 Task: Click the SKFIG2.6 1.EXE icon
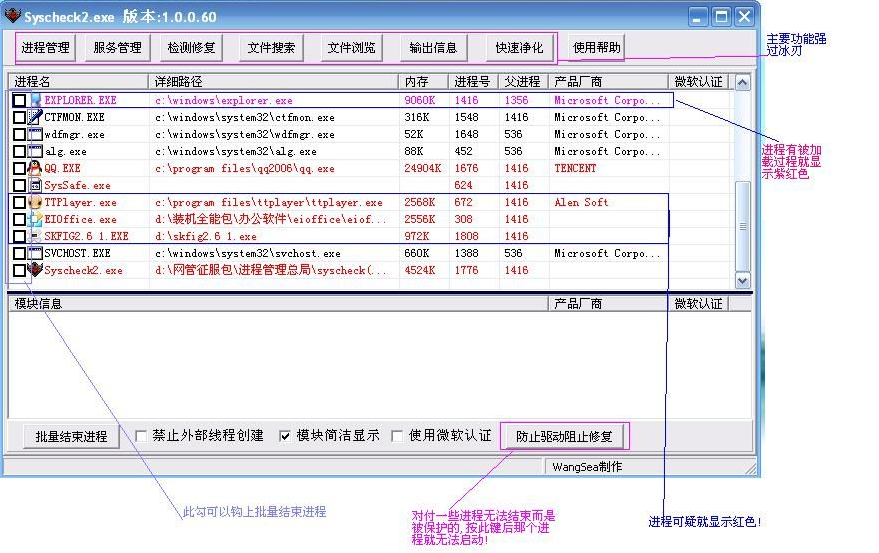(x=36, y=236)
